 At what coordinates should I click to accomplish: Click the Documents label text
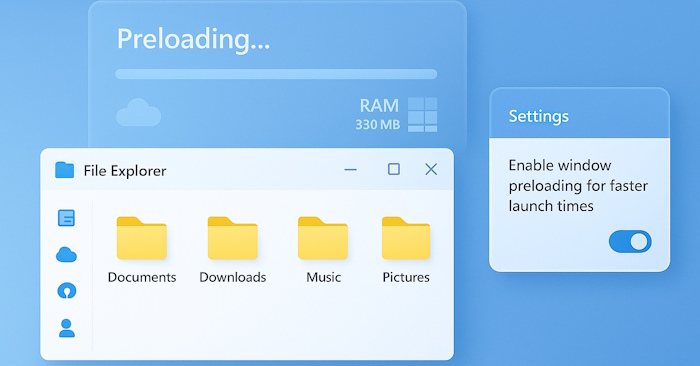[142, 277]
